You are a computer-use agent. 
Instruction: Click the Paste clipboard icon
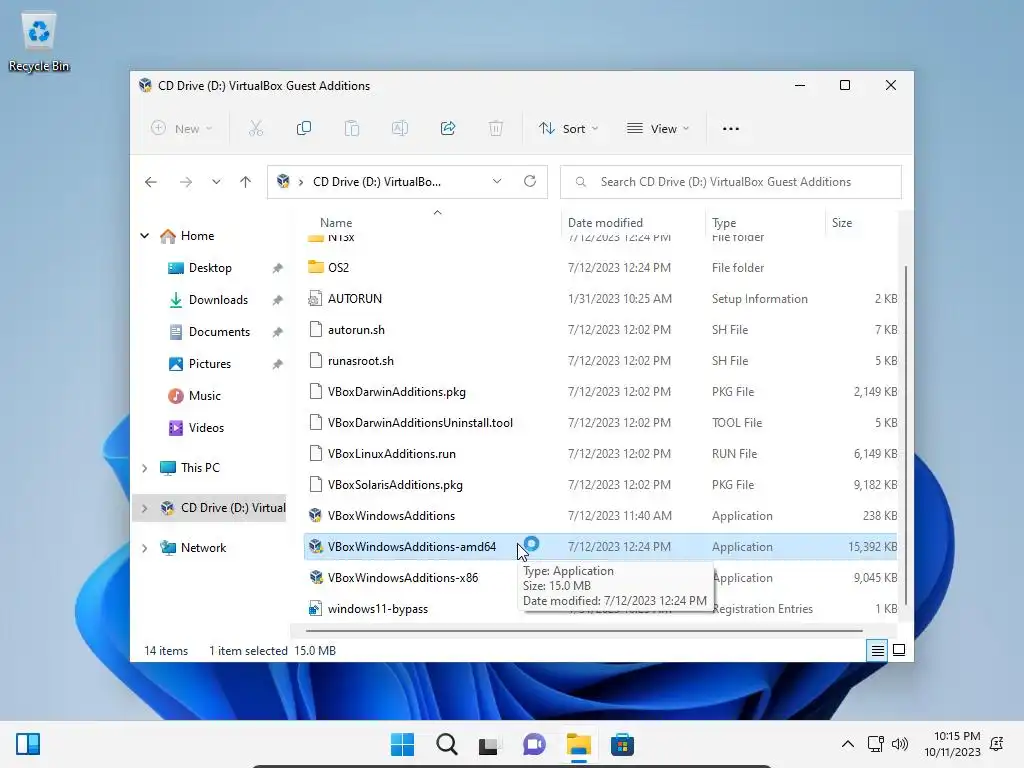352,129
